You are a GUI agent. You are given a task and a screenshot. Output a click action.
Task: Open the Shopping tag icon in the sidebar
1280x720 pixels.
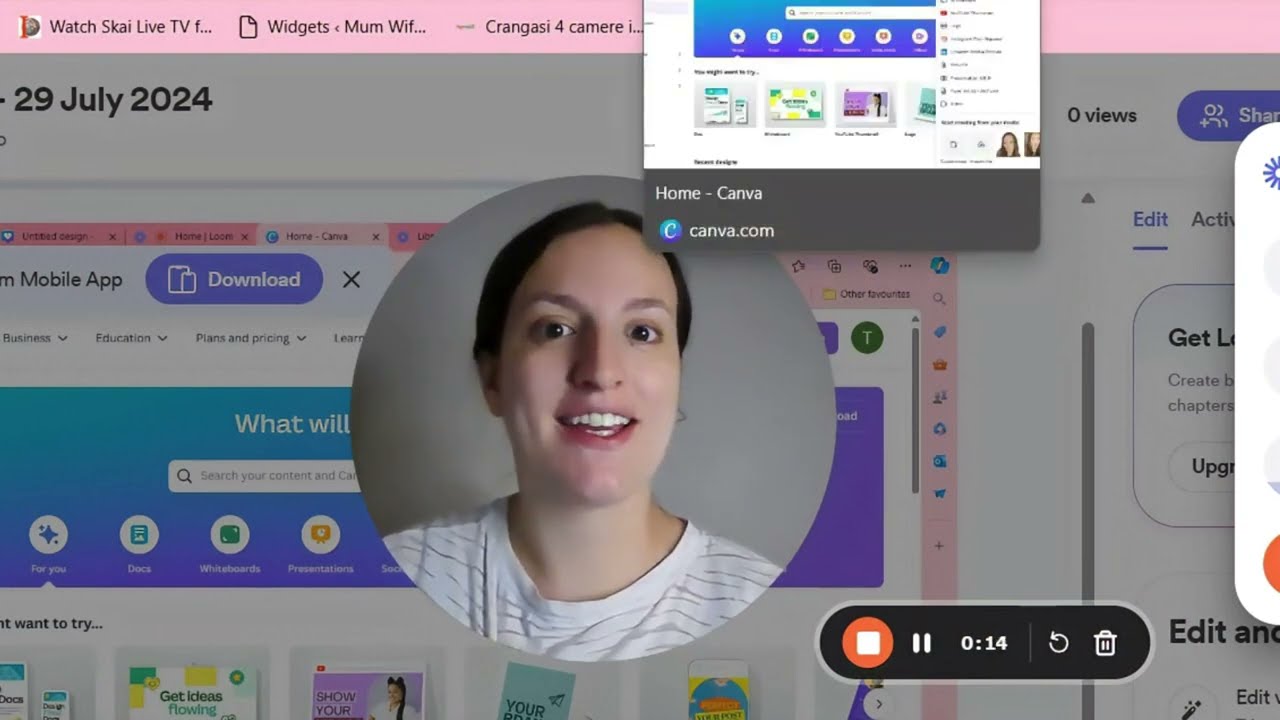point(939,331)
